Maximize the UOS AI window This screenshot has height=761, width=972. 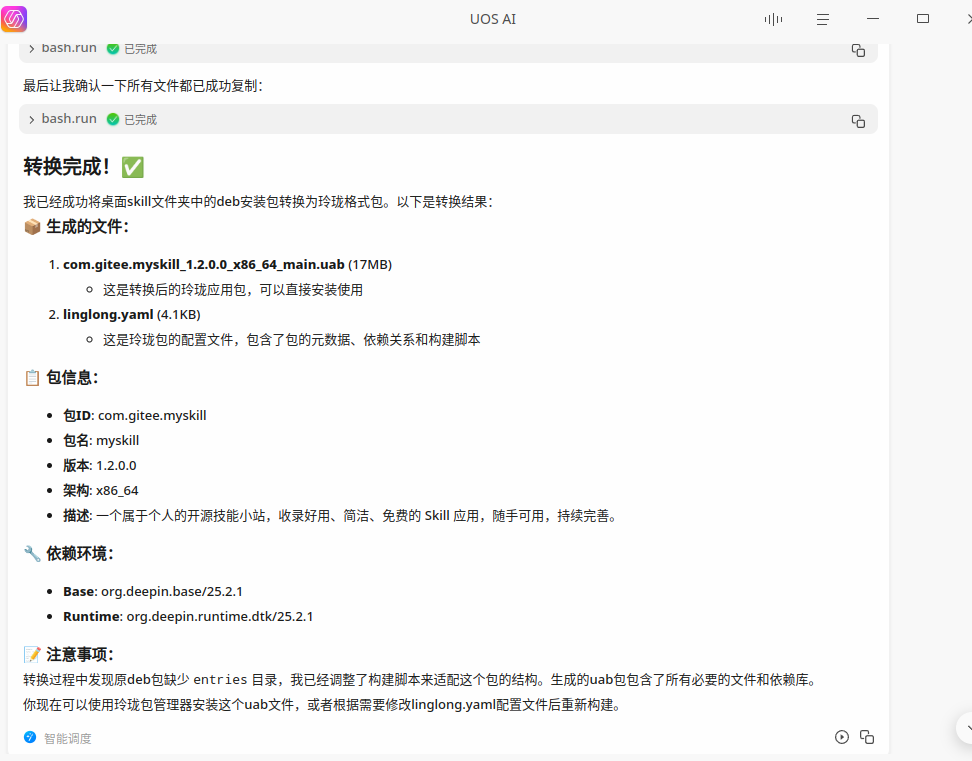[922, 19]
